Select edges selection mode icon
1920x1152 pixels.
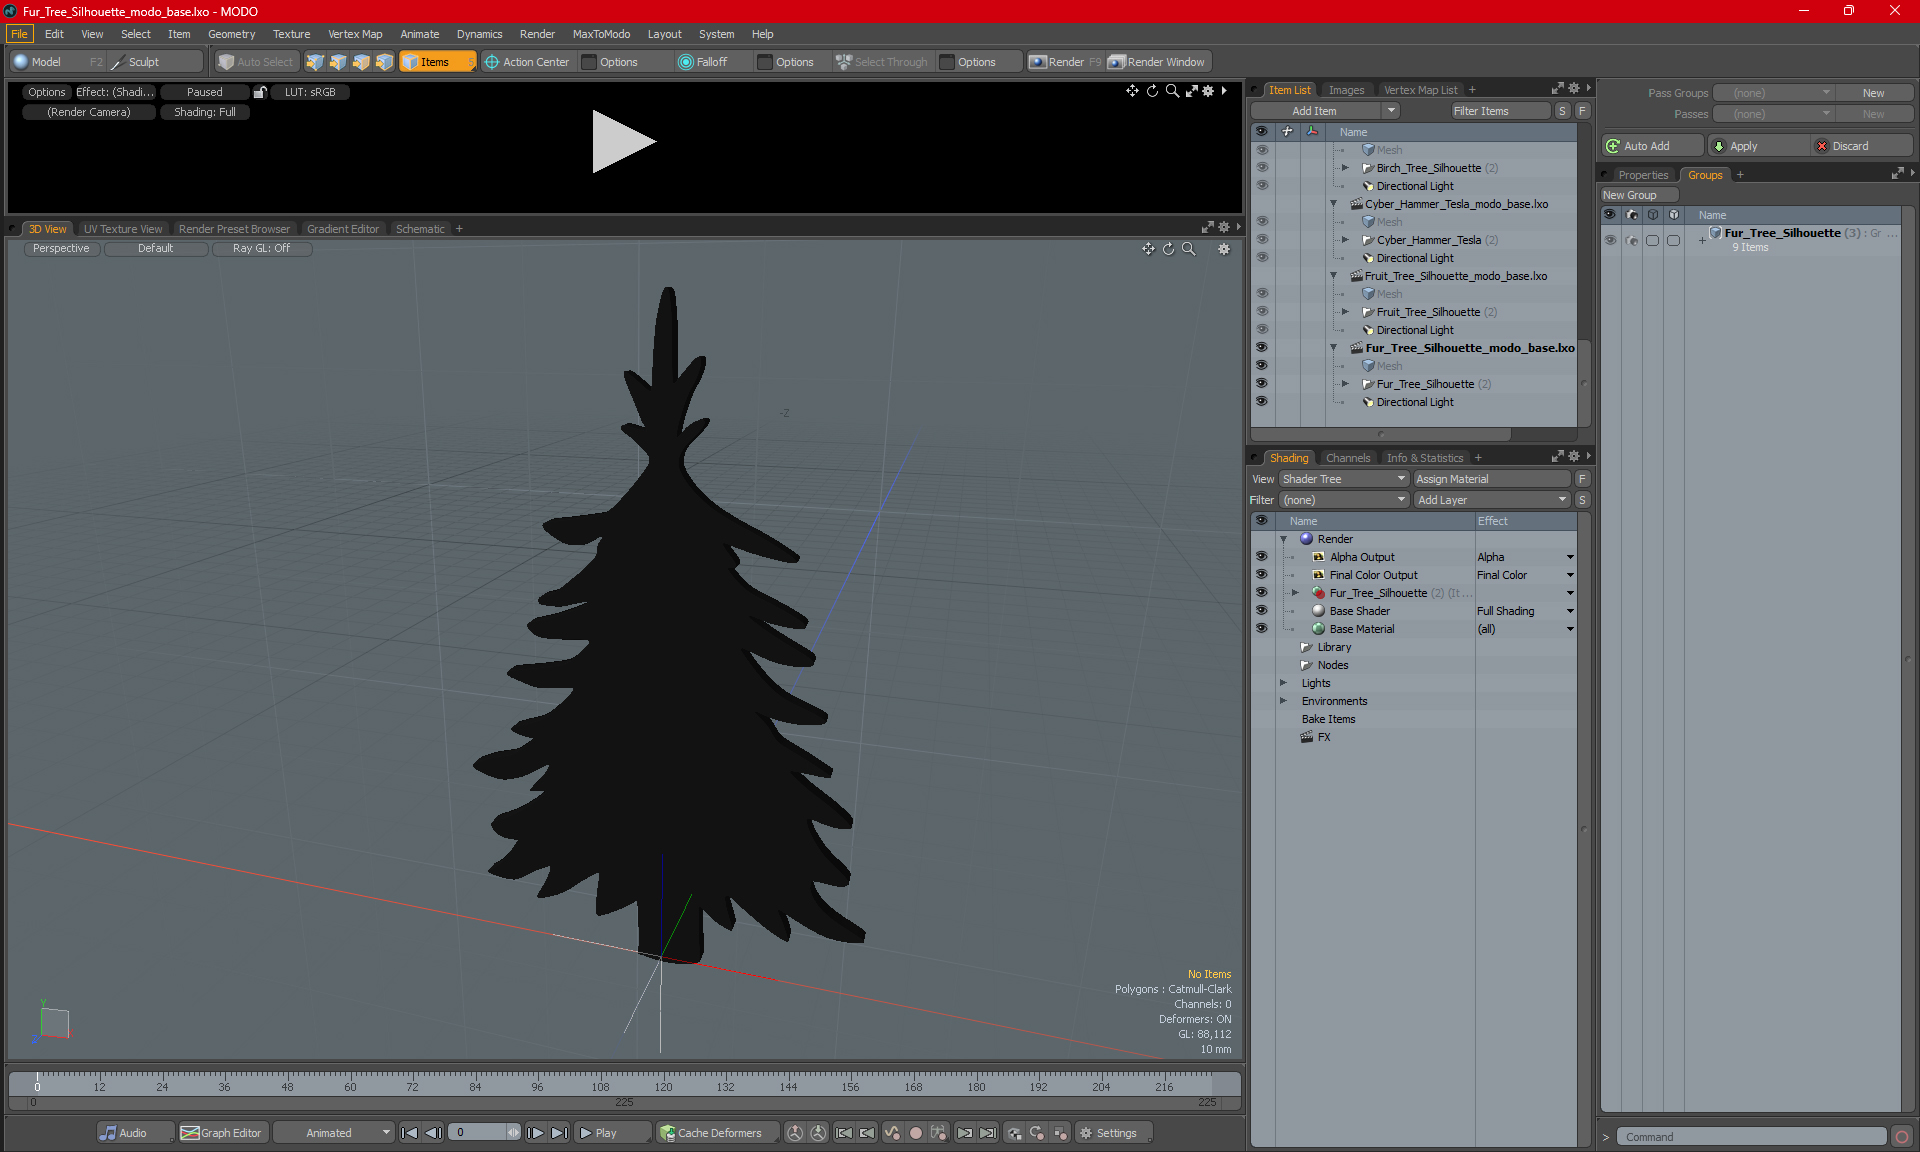pos(338,62)
